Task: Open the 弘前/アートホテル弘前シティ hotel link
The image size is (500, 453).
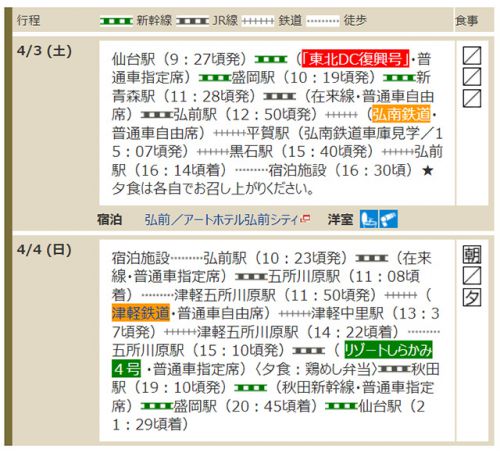Action: 221,220
